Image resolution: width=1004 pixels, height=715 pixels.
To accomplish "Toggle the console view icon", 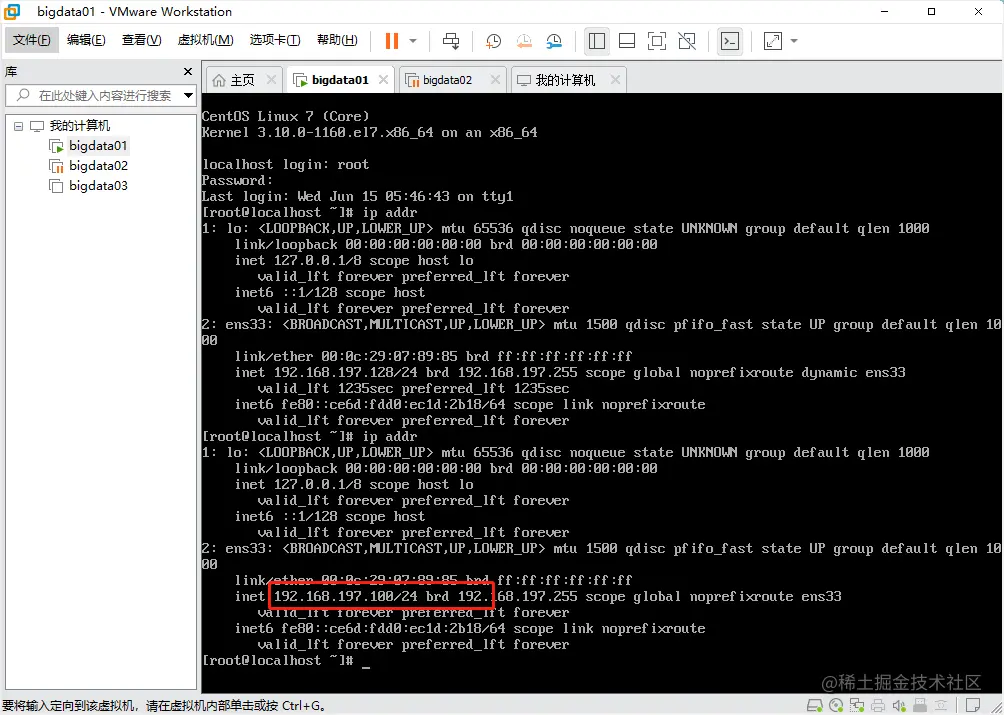I will [x=730, y=41].
